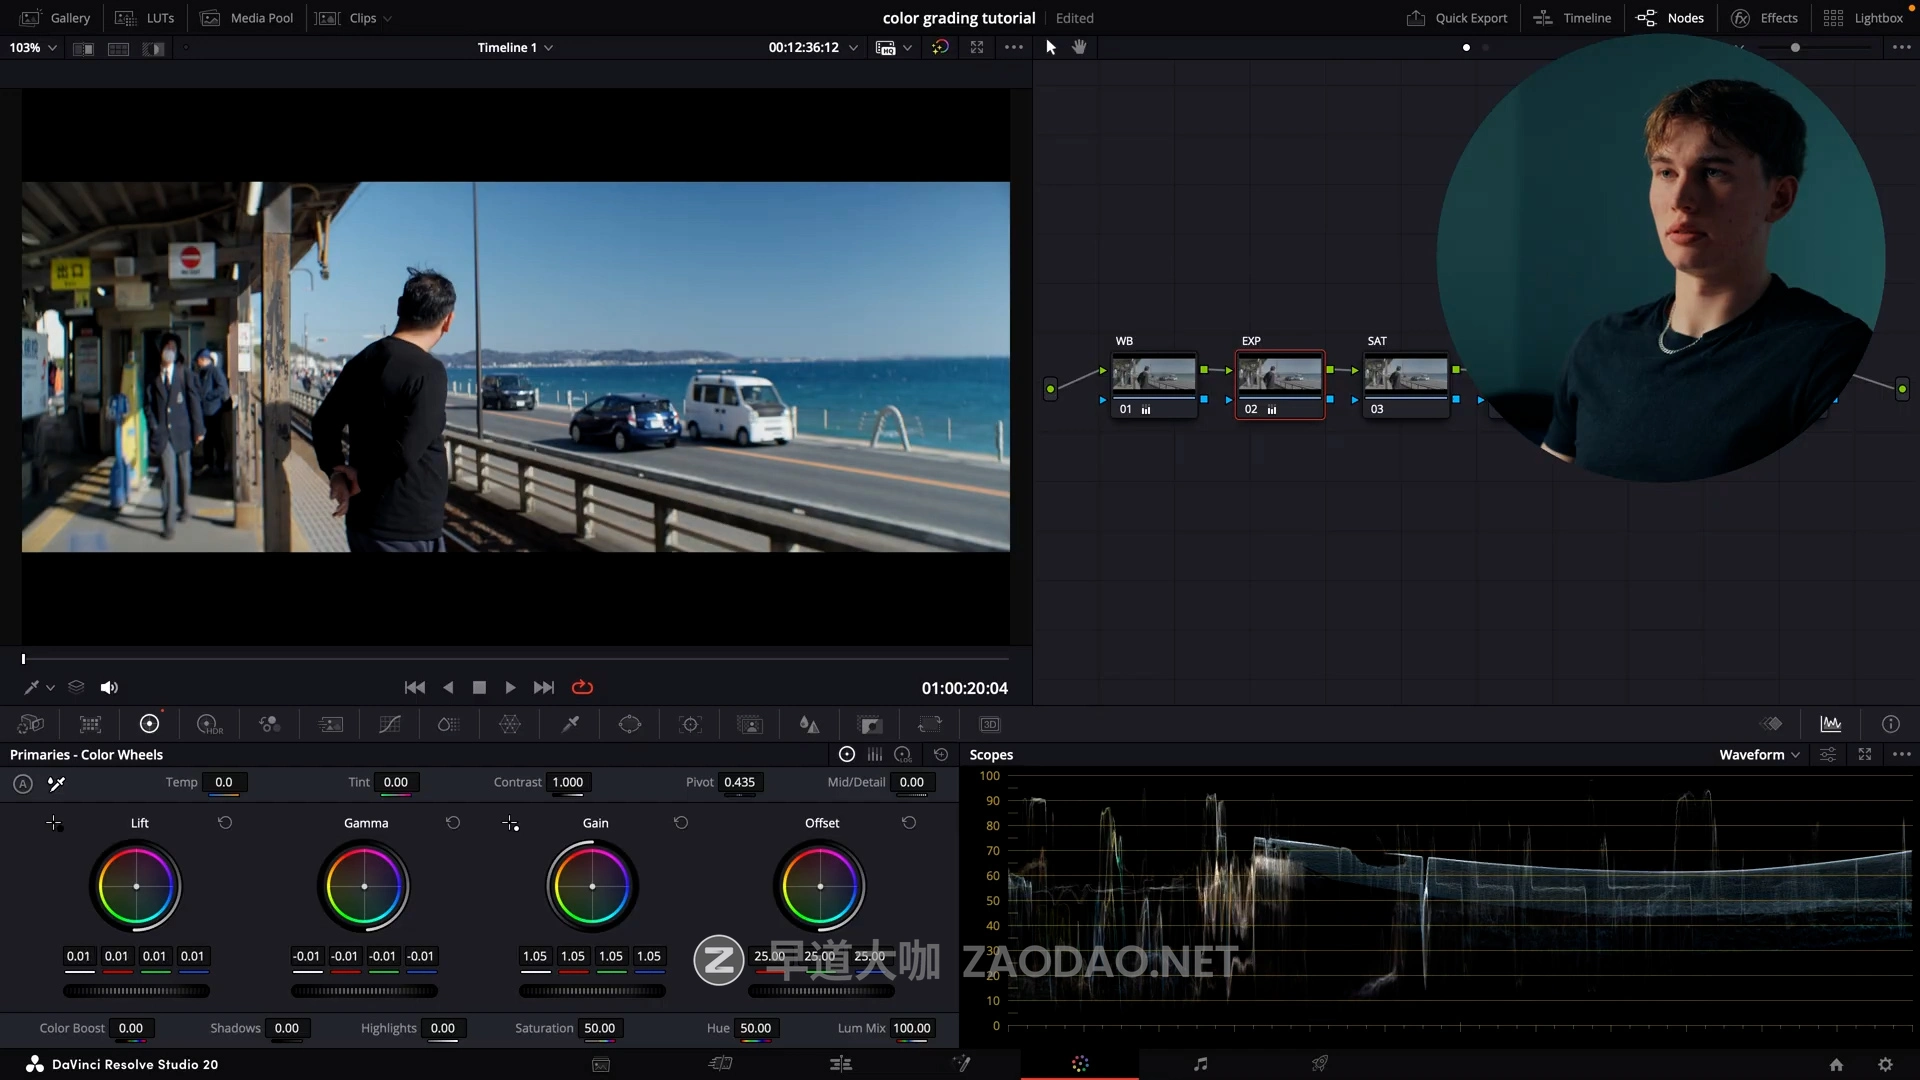Screen dimensions: 1920x1080
Task: Jump to the first frame
Action: 414,687
